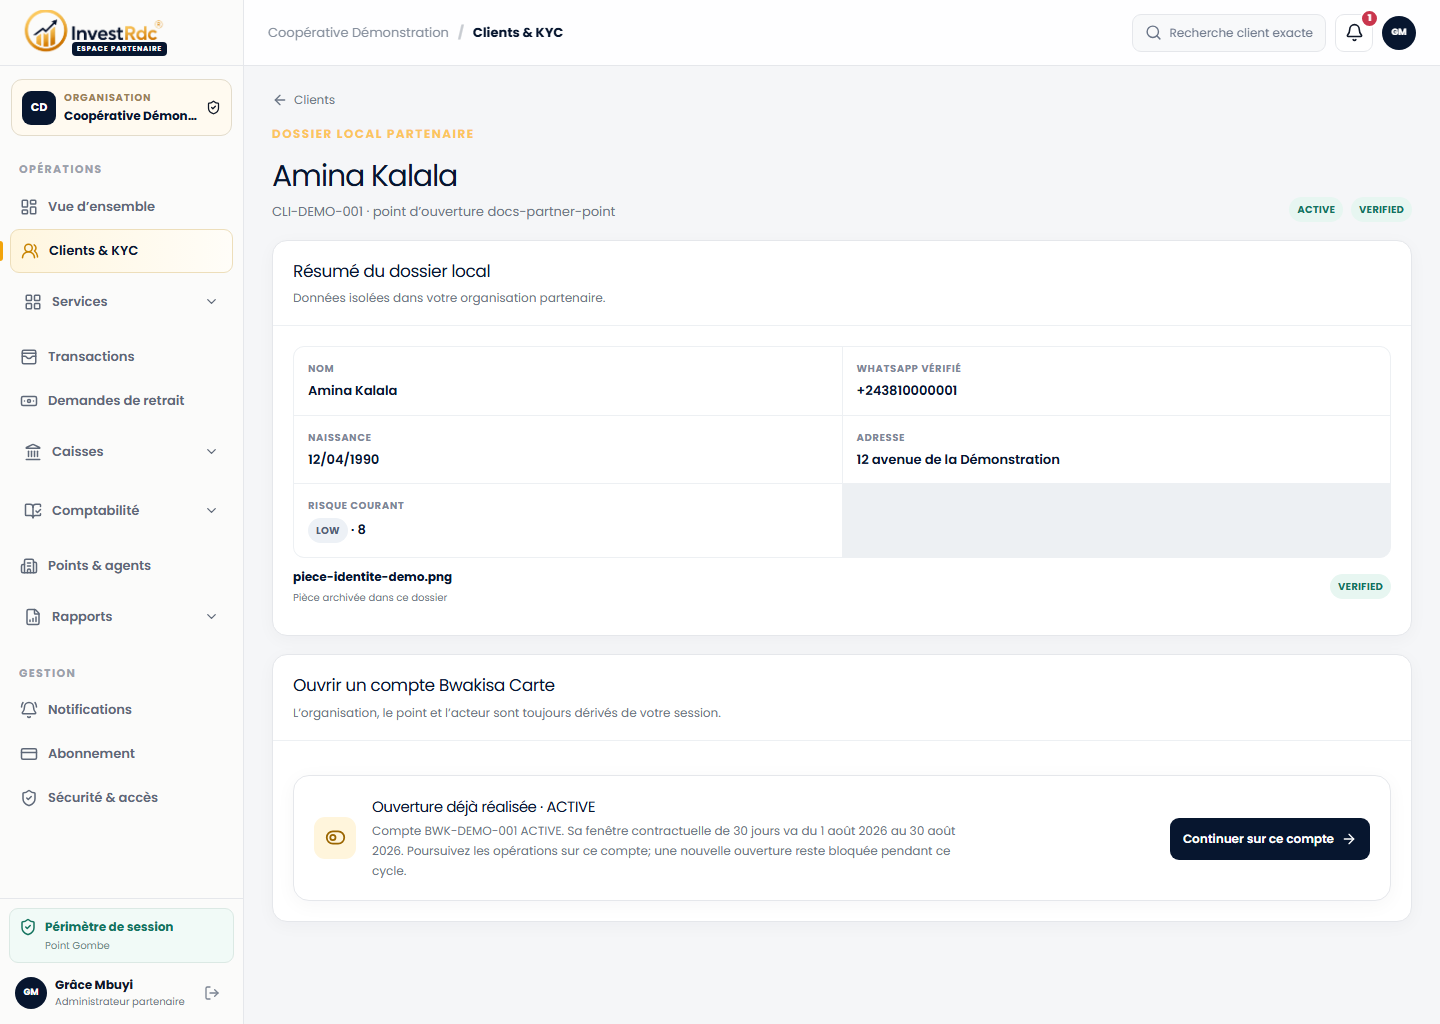
Task: Expand the Rapports submenu chevron
Action: pos(211,617)
